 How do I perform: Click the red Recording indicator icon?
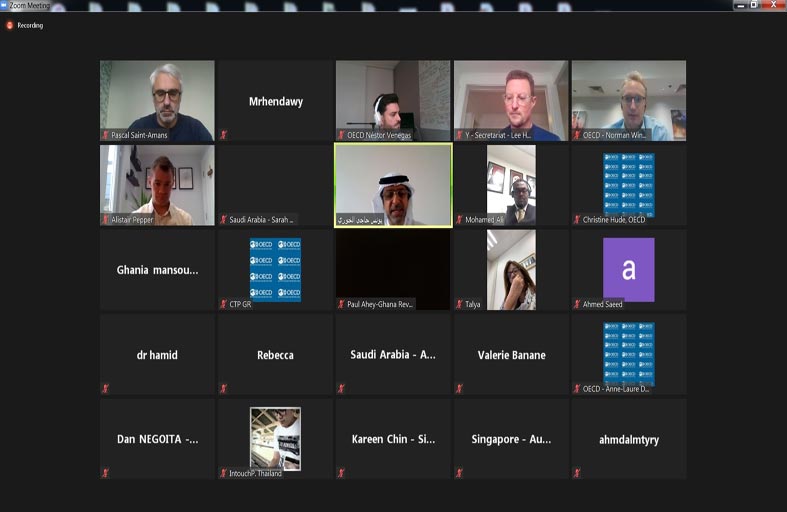9,25
